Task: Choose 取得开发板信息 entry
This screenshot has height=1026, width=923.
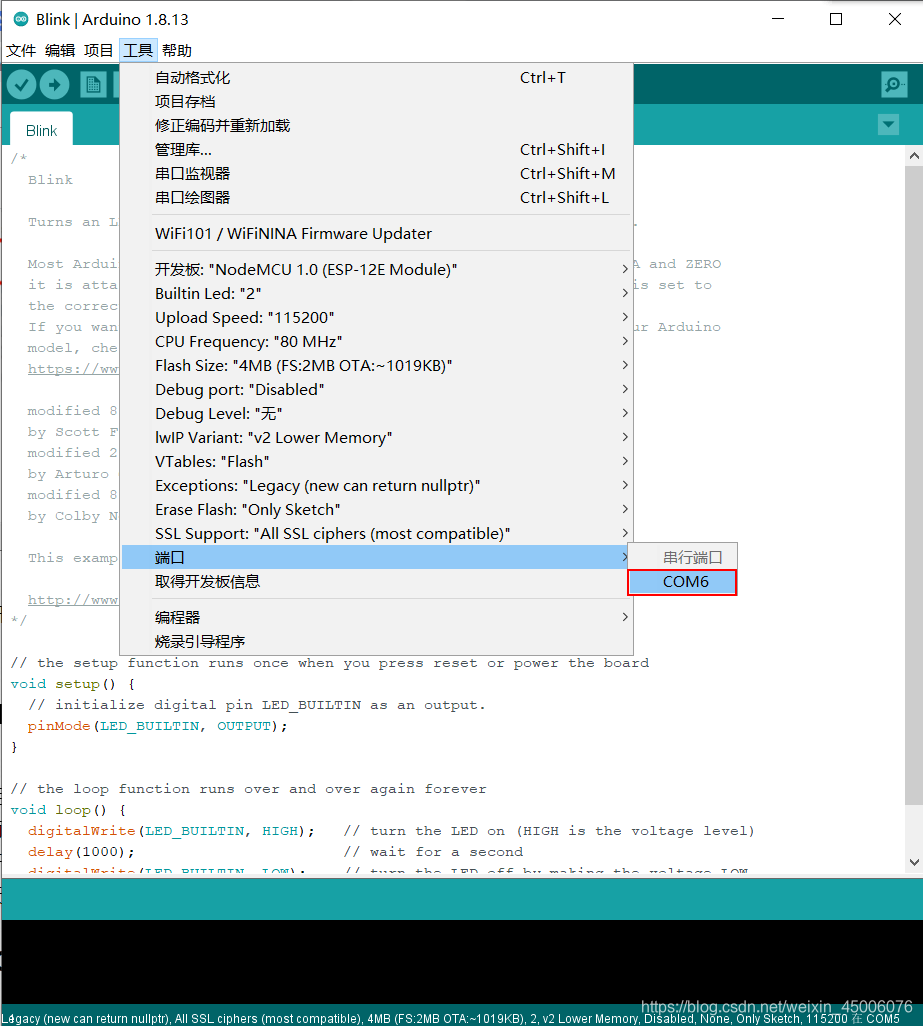Action: click(376, 581)
